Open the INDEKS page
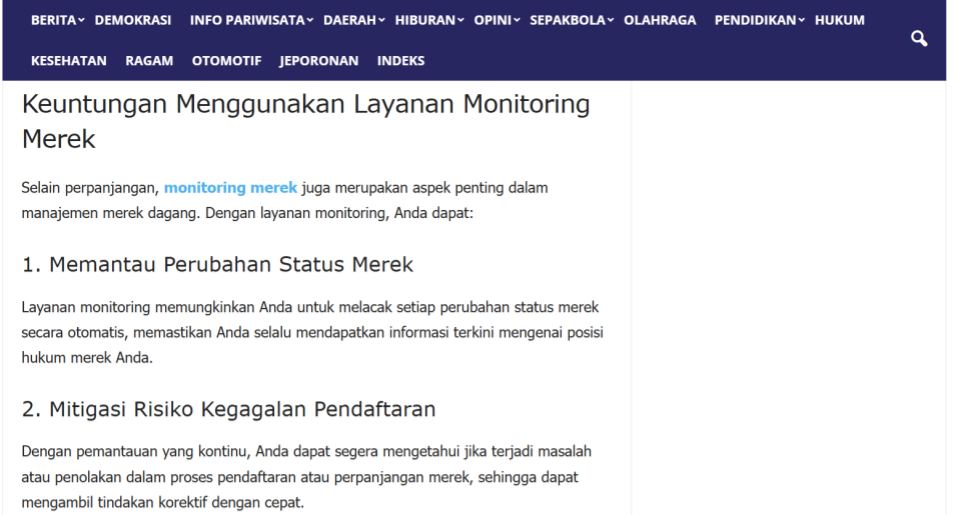954x515 pixels. [x=401, y=60]
